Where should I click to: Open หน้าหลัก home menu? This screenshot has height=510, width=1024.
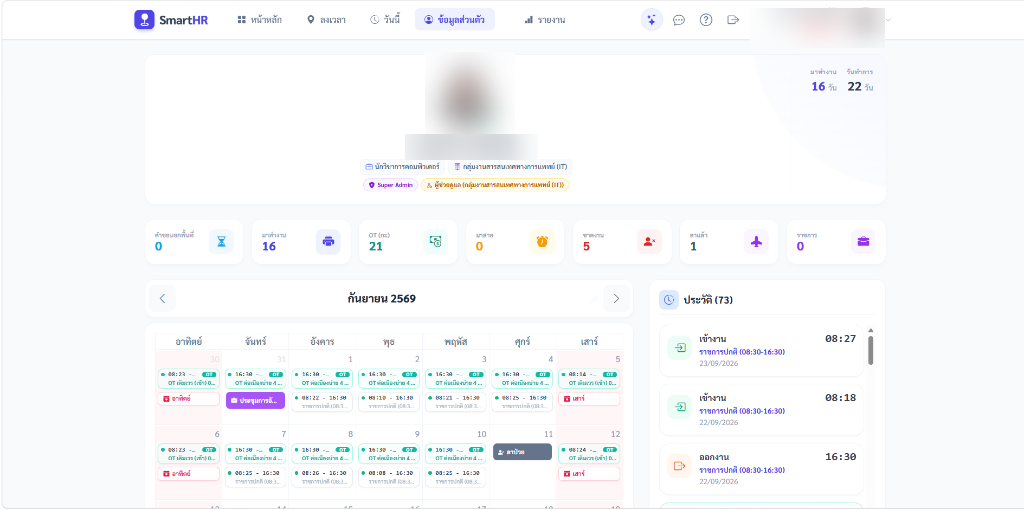click(x=260, y=20)
